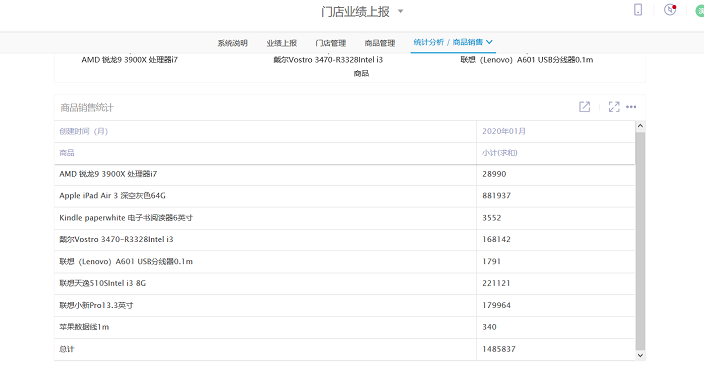This screenshot has width=704, height=390.
Task: Open the mobile device icon in header
Action: tap(638, 10)
